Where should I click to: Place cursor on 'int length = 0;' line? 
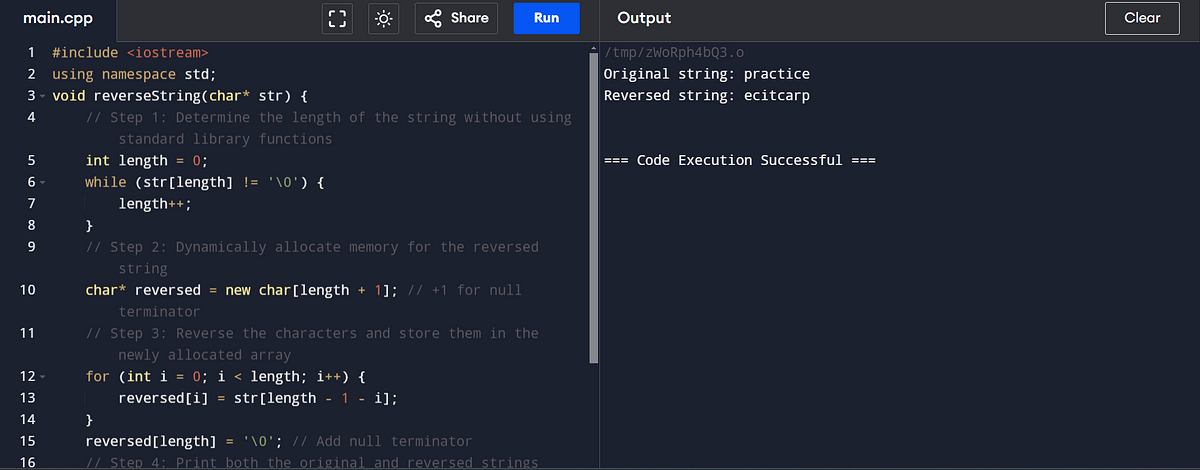tap(146, 161)
